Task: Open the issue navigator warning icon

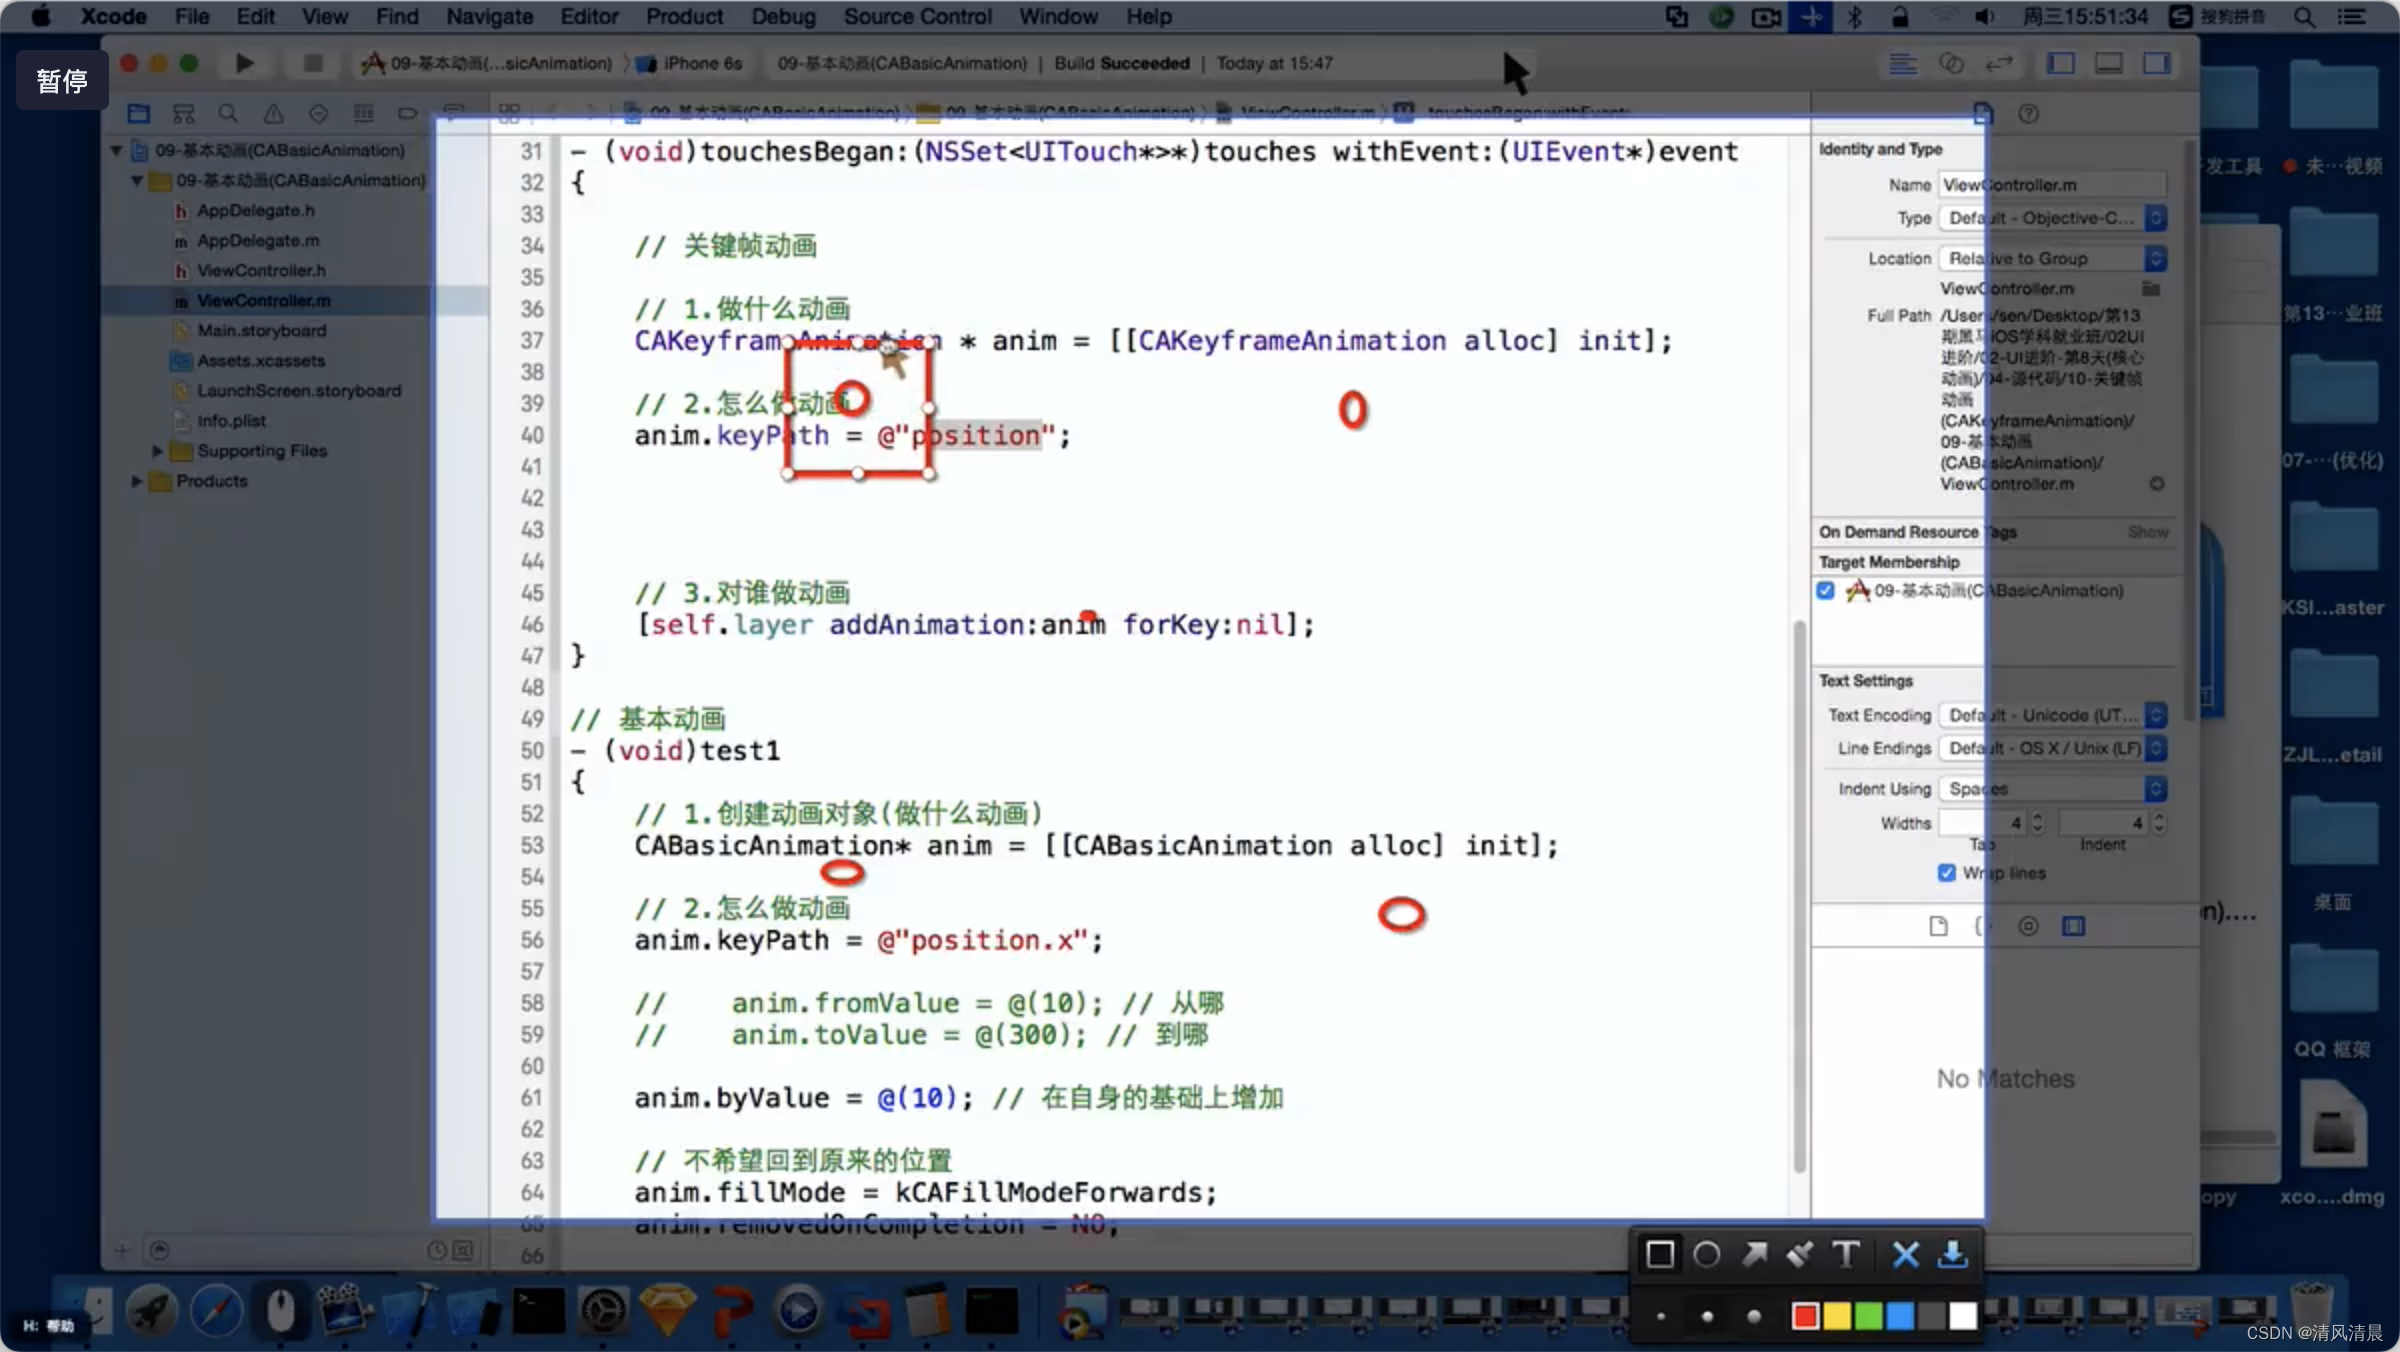Action: click(x=273, y=113)
